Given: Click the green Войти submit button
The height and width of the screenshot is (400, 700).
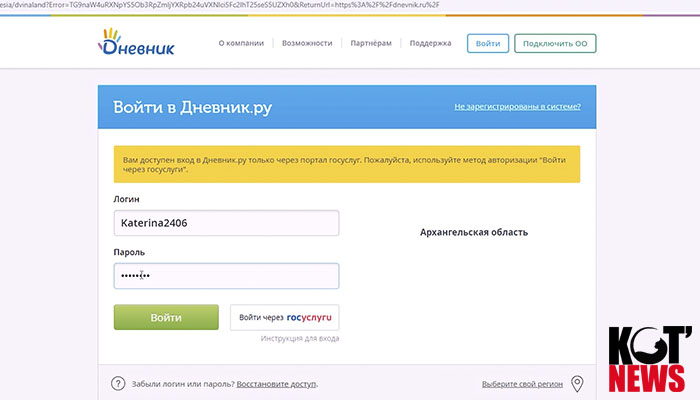Looking at the screenshot, I should coord(166,317).
